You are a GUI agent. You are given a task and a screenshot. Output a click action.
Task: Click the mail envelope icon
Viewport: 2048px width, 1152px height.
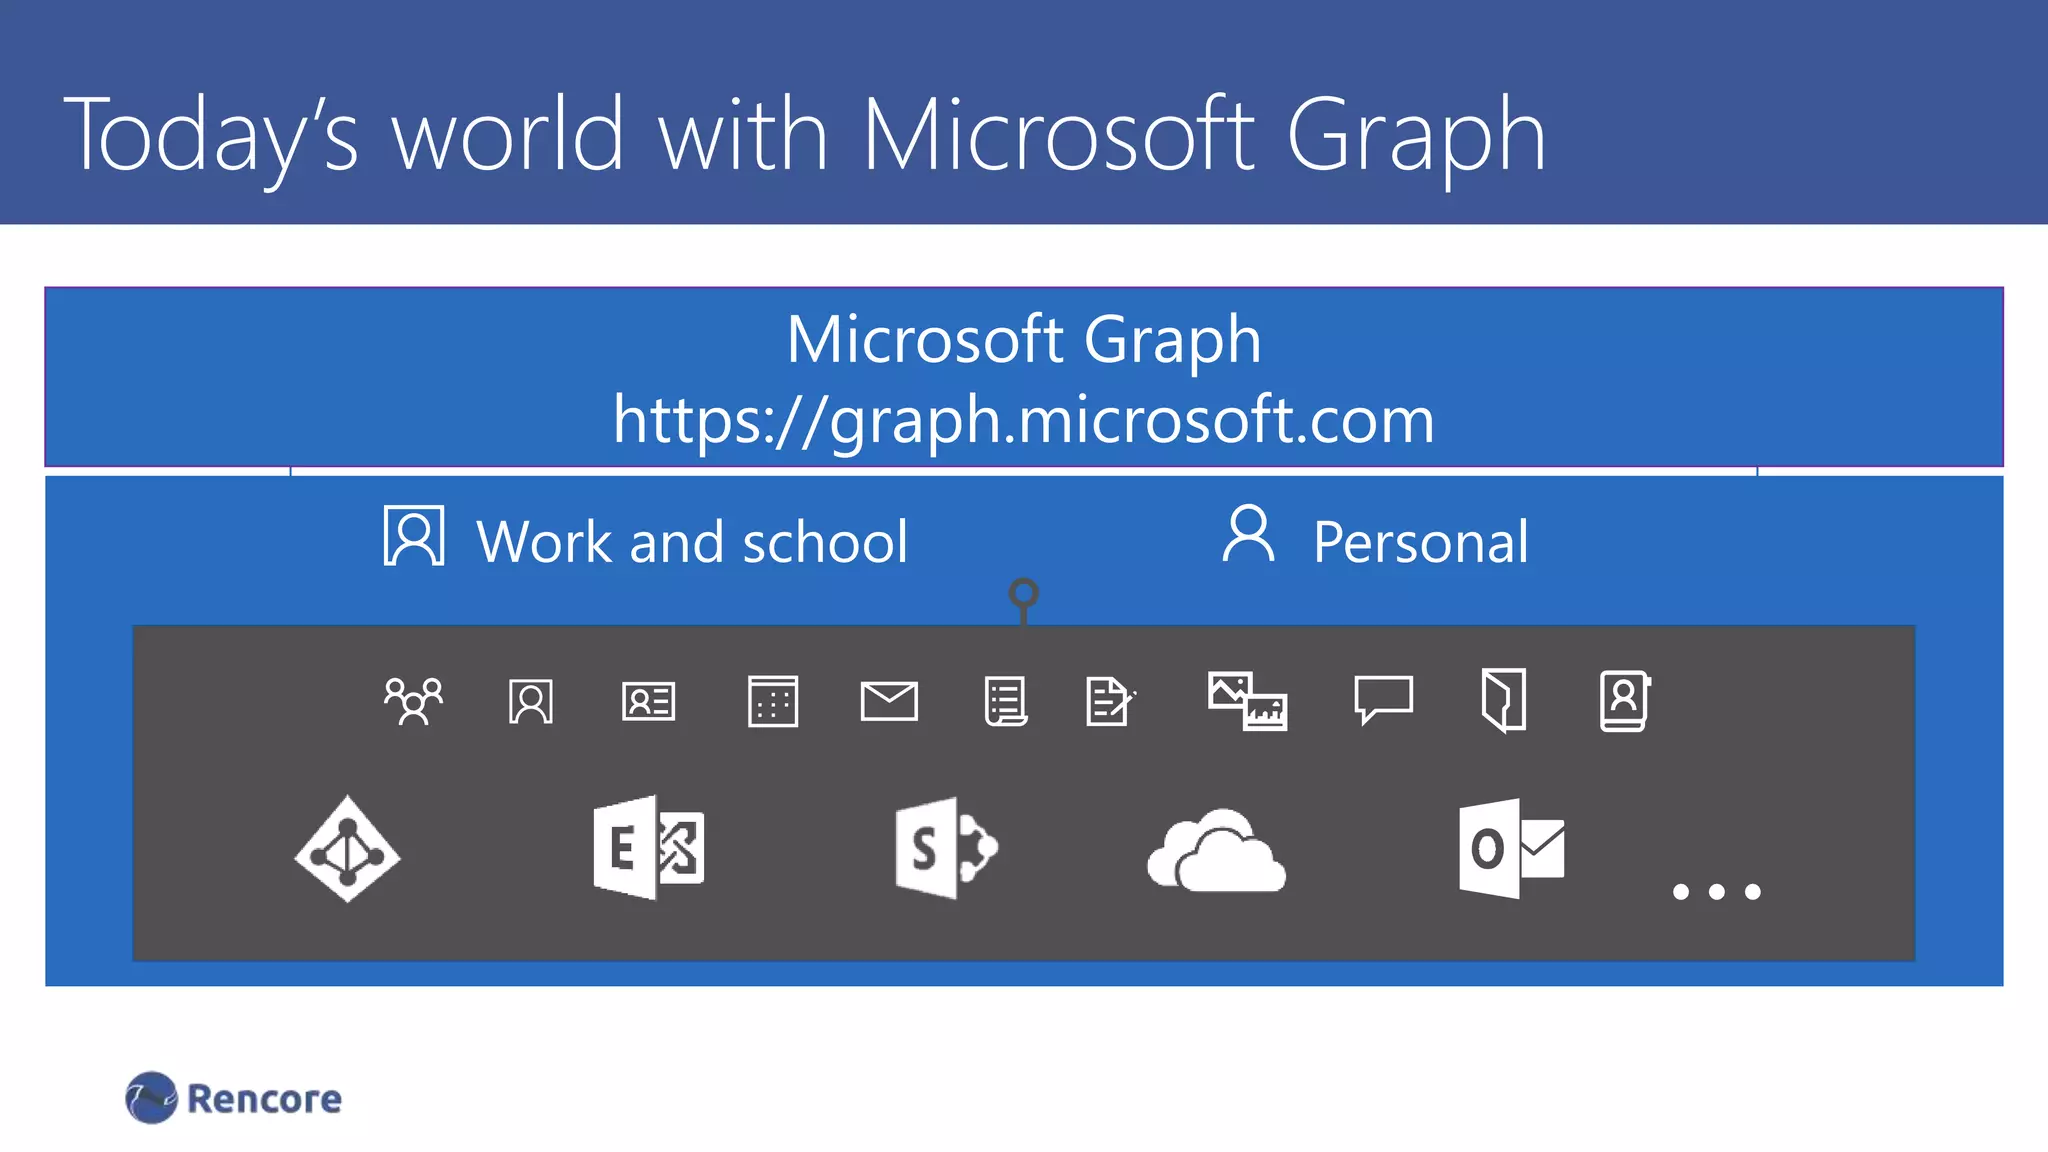pos(889,701)
